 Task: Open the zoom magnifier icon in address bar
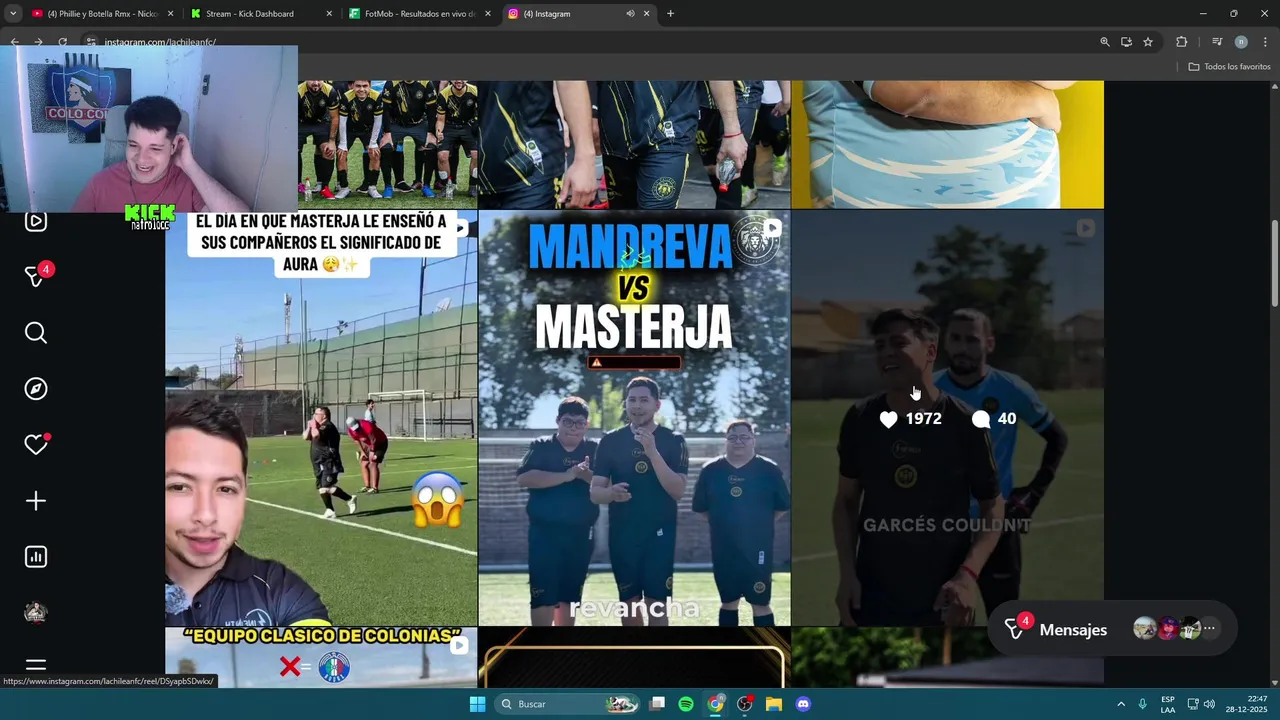click(x=1105, y=42)
